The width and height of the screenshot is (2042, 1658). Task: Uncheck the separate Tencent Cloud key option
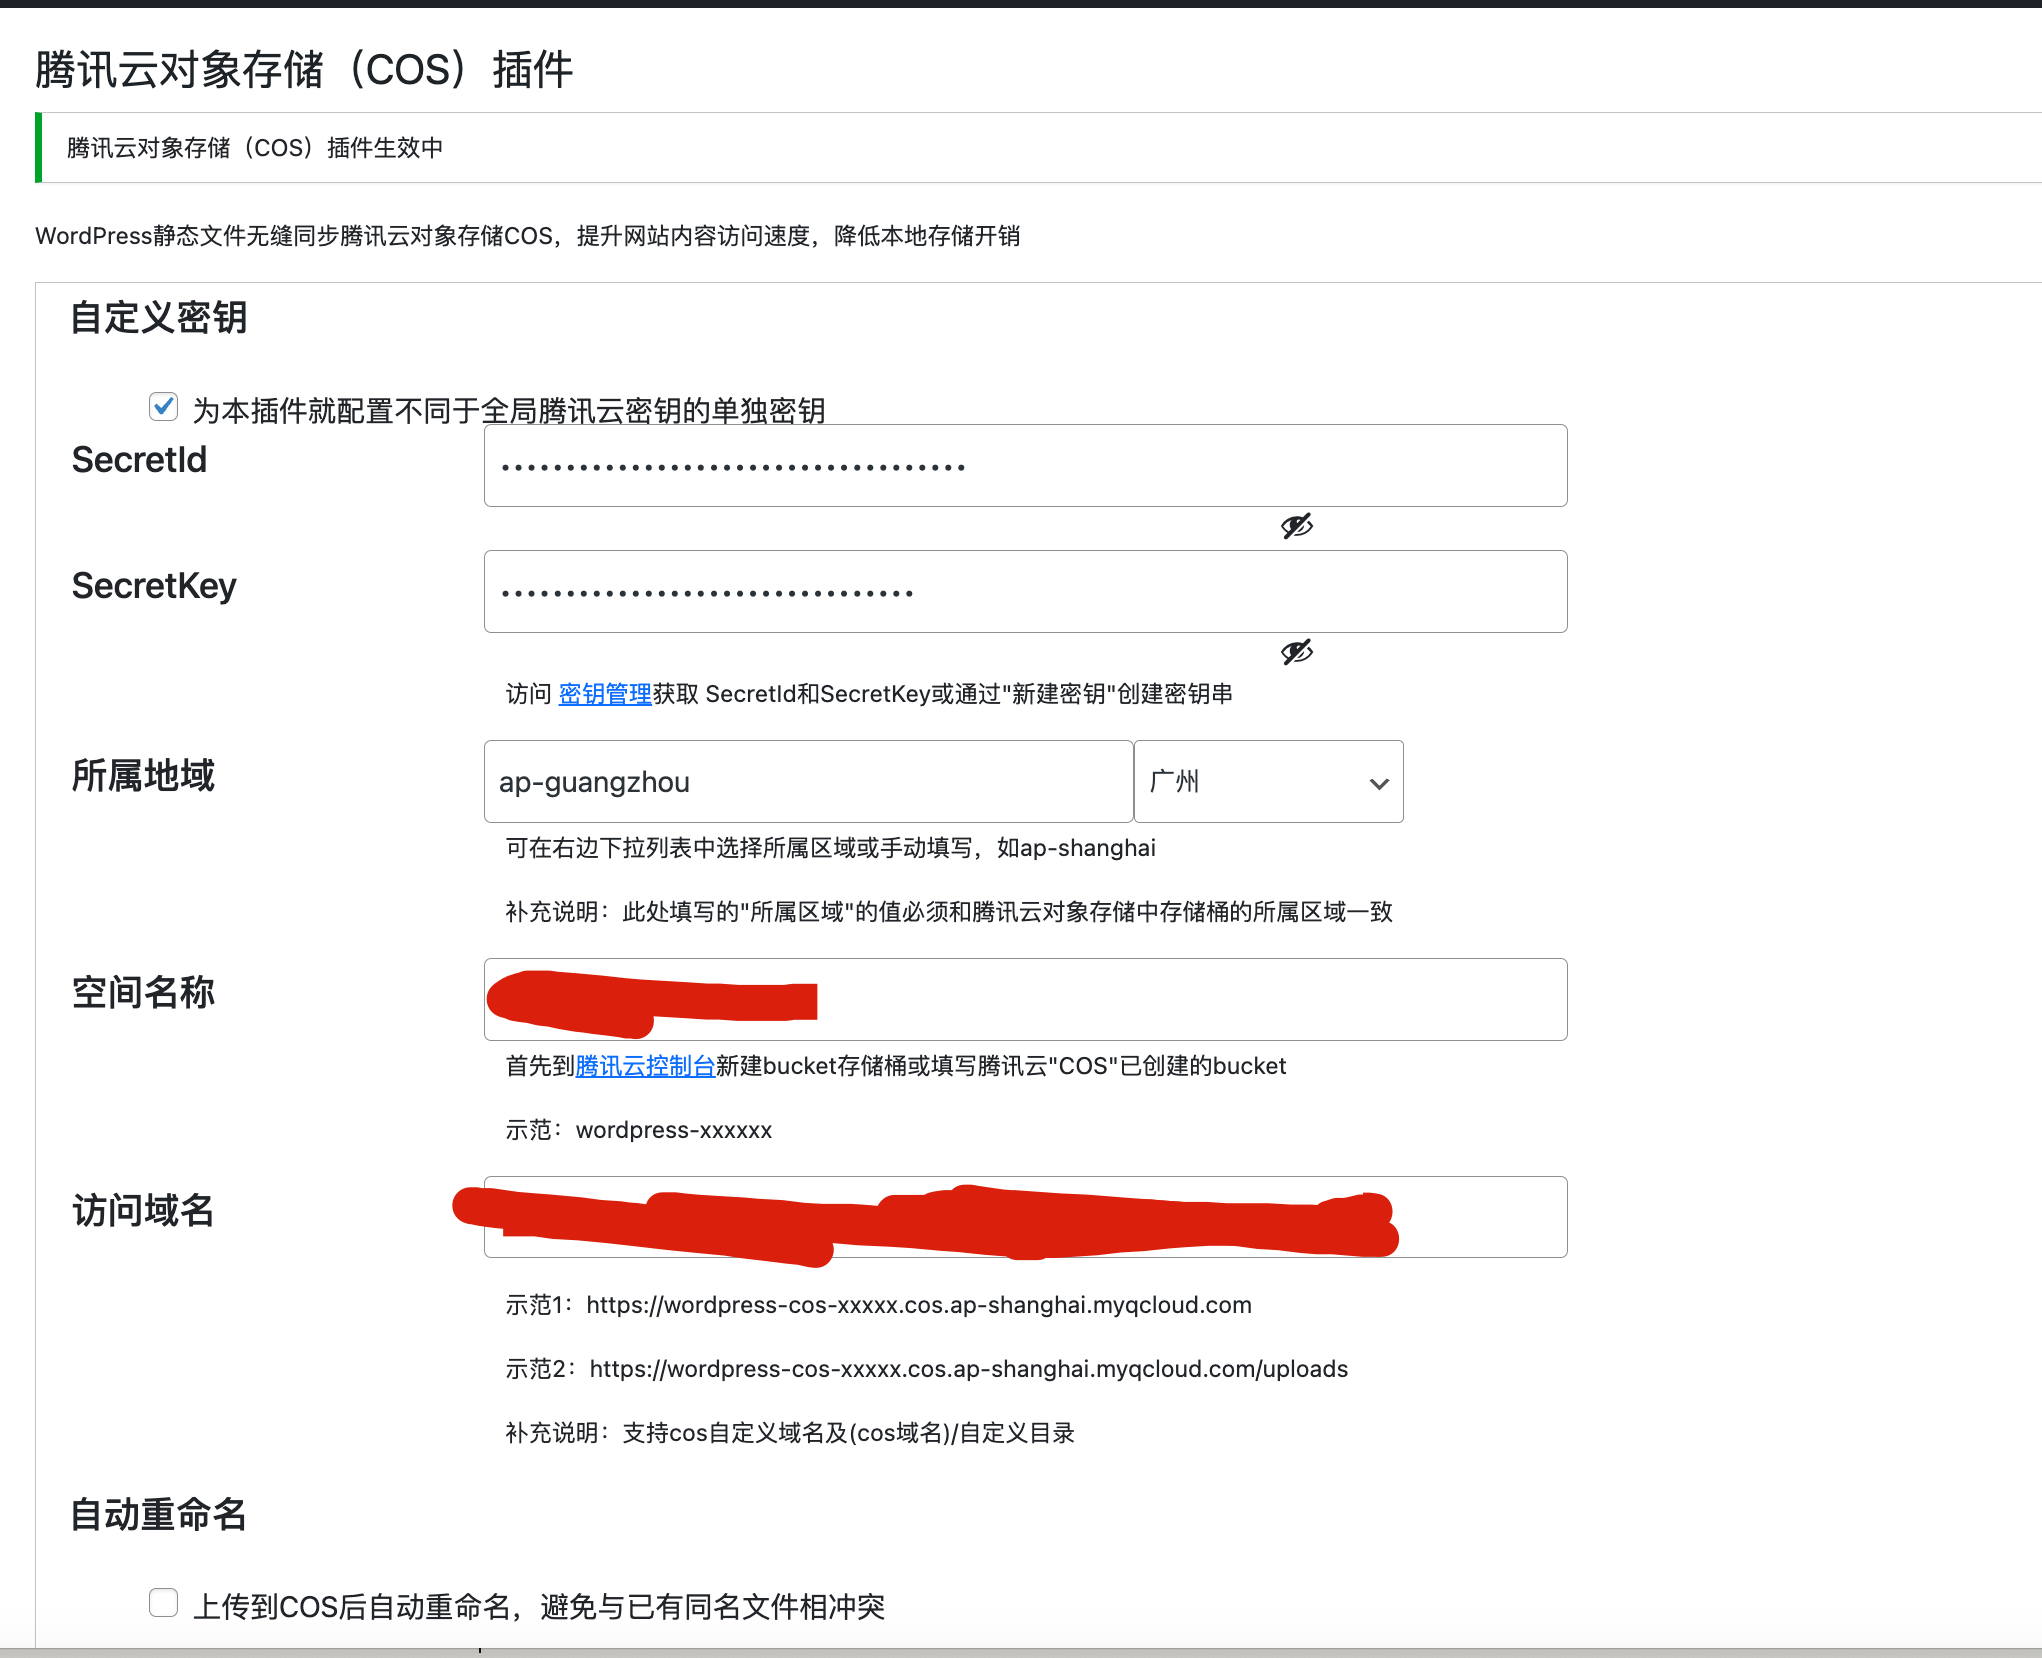pyautogui.click(x=163, y=407)
